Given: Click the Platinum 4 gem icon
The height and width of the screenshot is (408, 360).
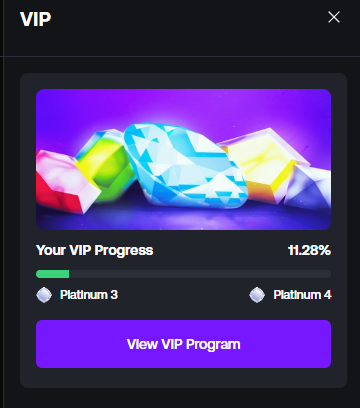Looking at the screenshot, I should coord(257,295).
